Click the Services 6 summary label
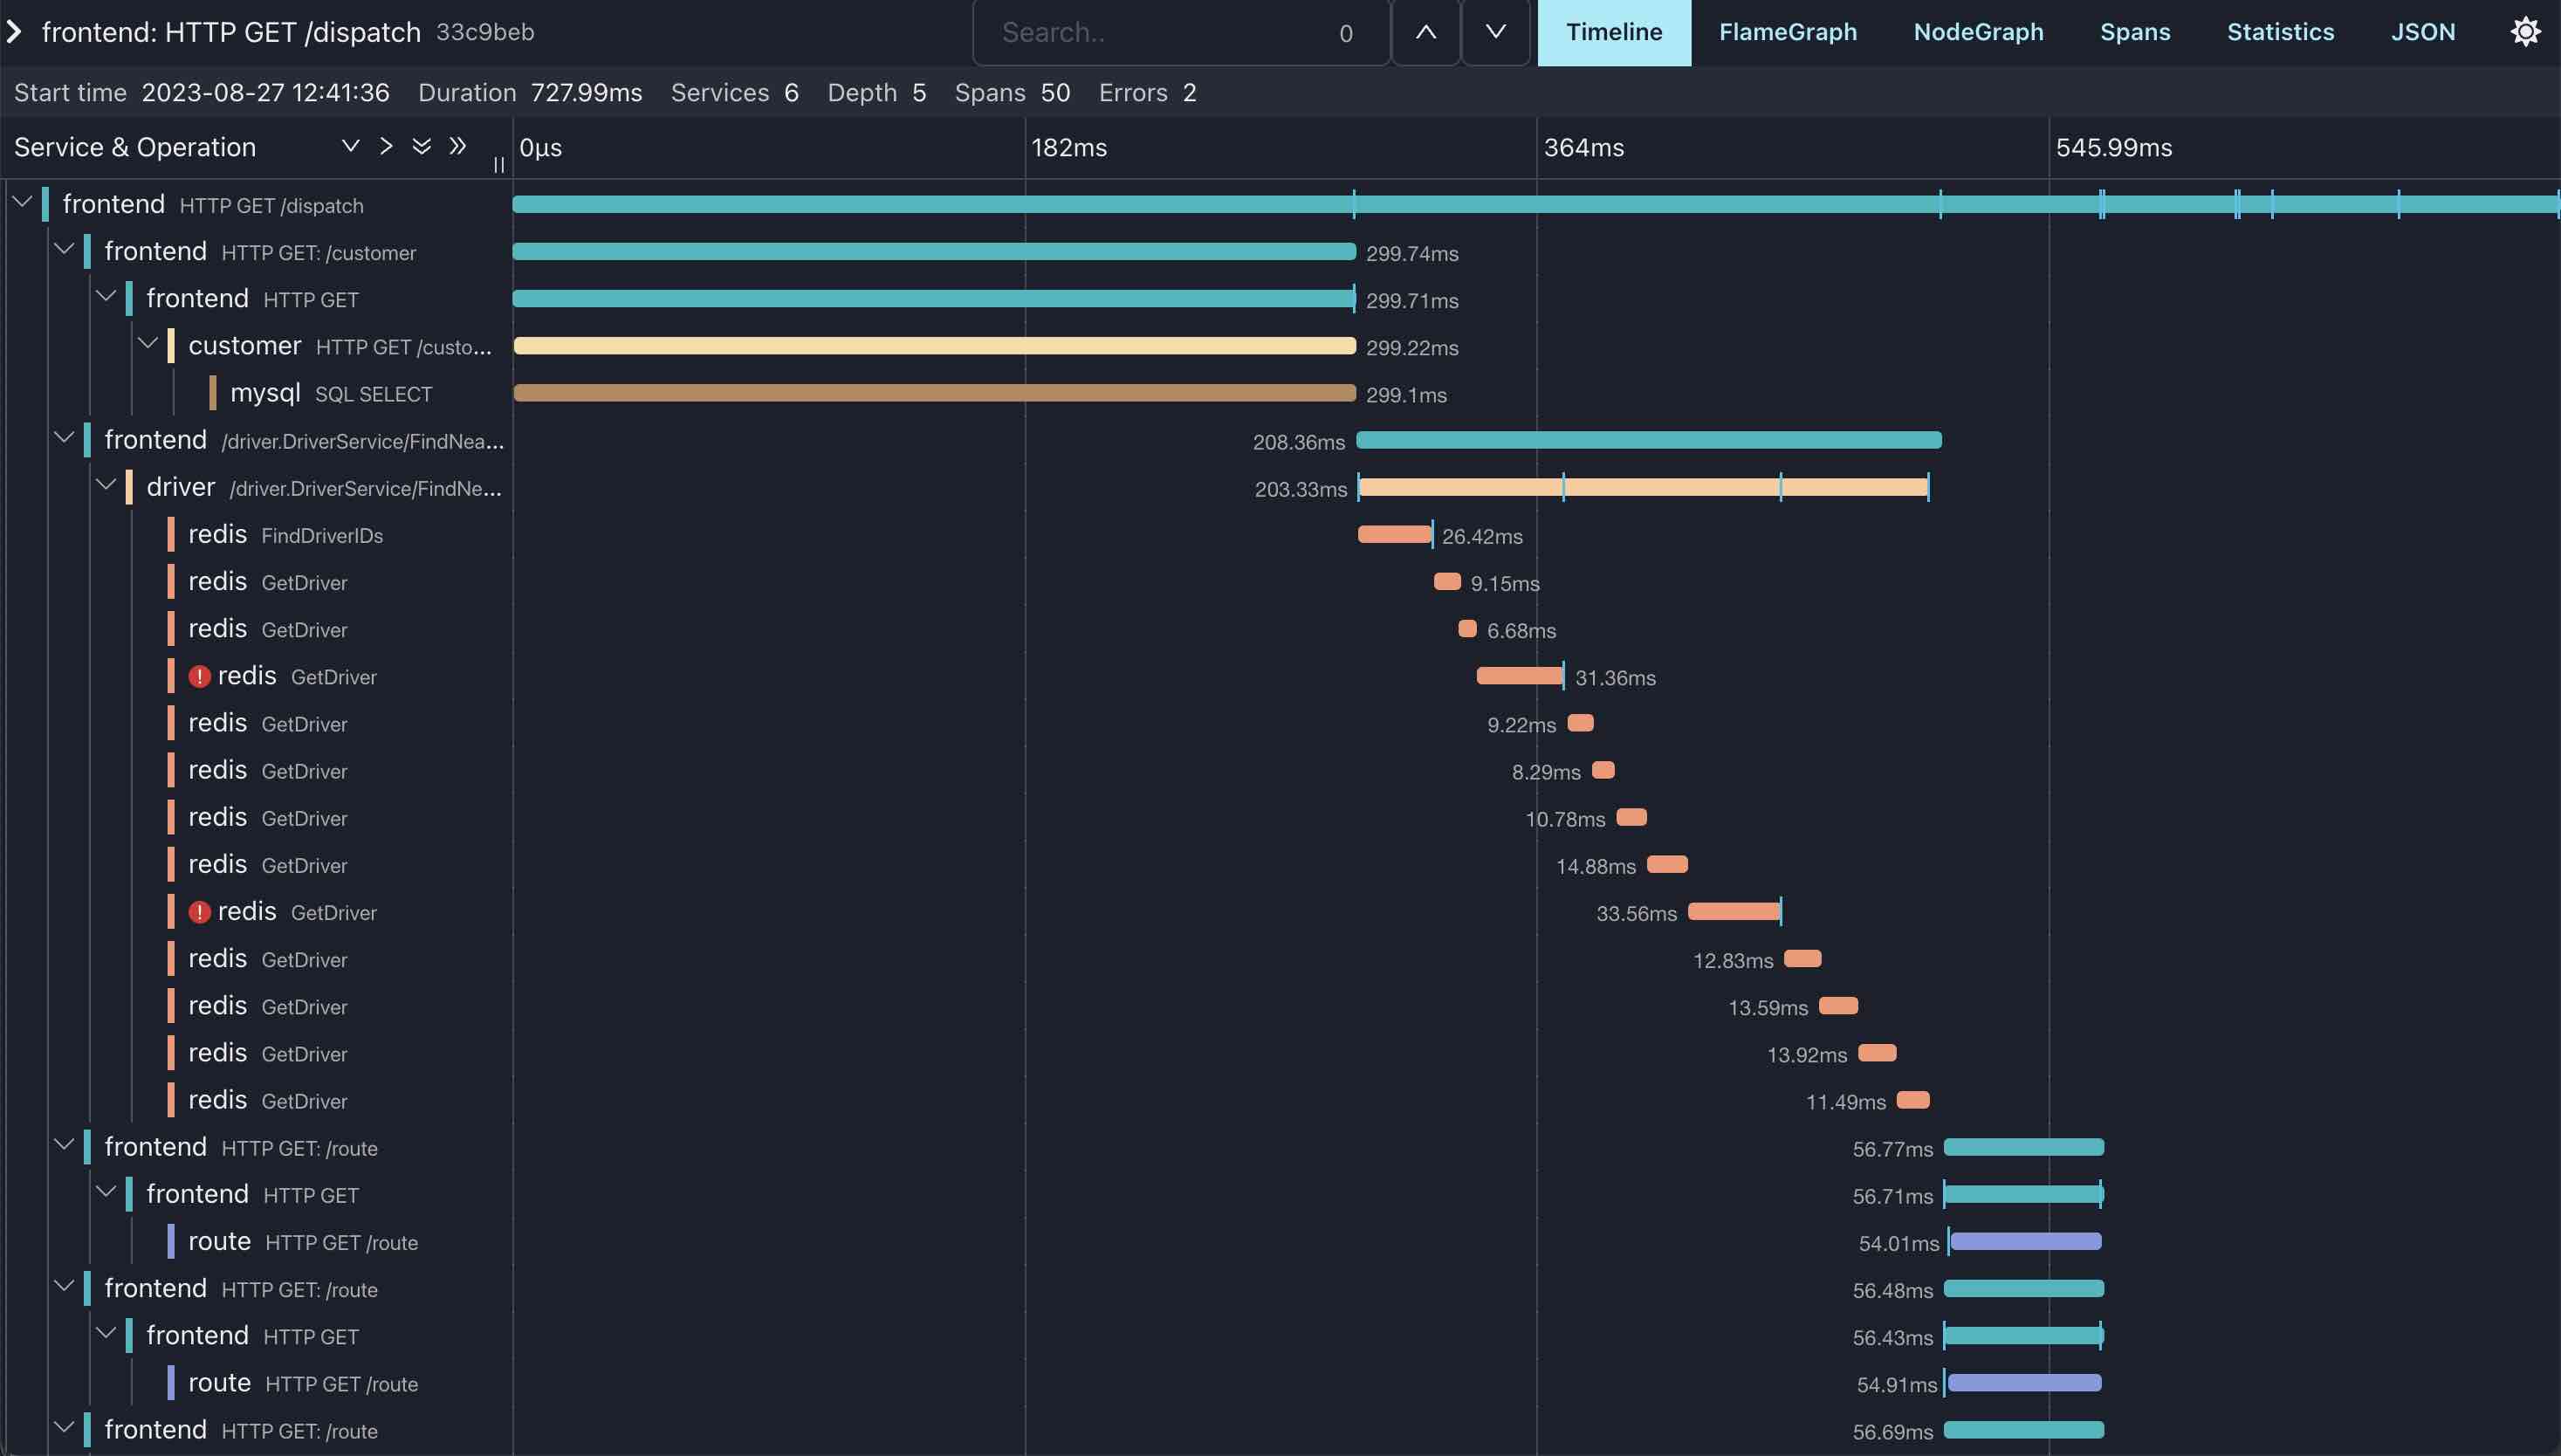Viewport: 2561px width, 1456px height. (735, 92)
